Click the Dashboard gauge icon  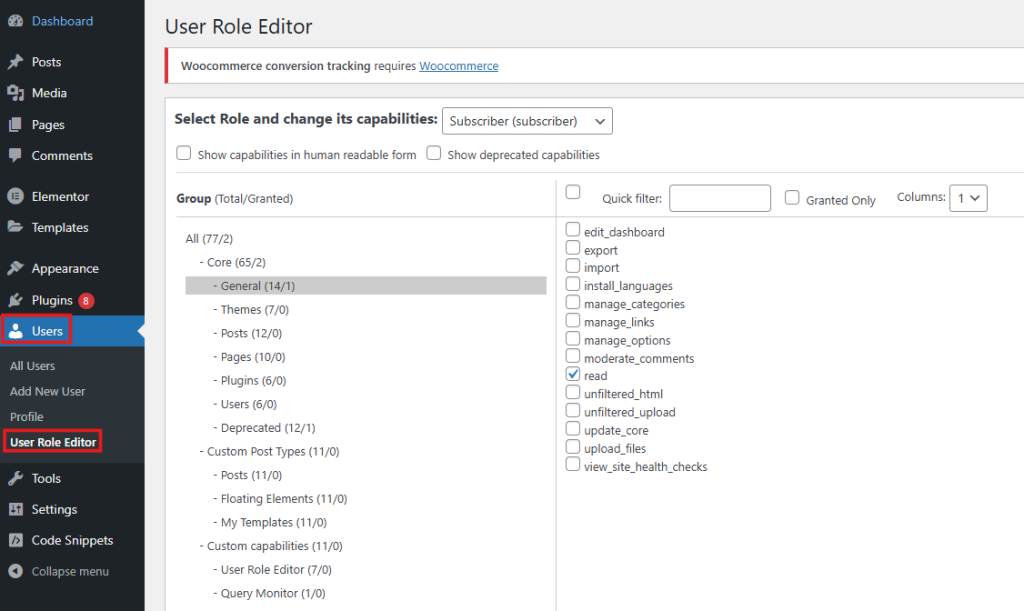click(15, 21)
